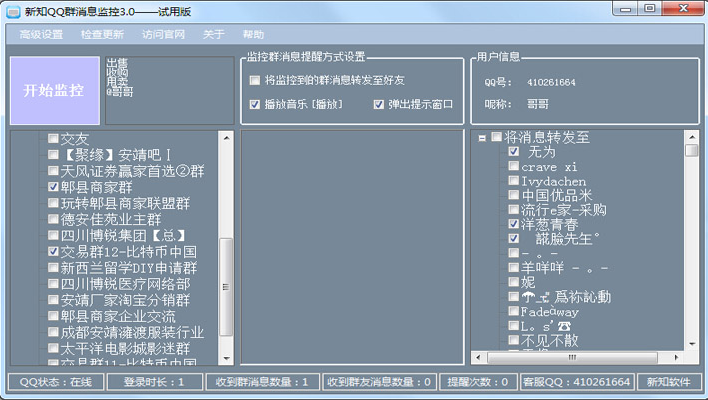
Task: Uncheck 交易群12-比特币中国 group checkbox
Action: coord(53,252)
